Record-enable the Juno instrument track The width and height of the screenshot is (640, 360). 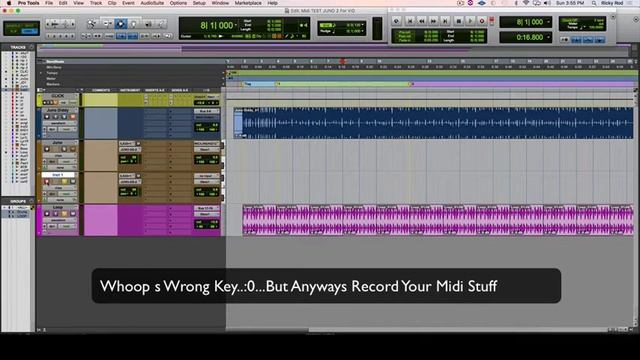(47, 149)
